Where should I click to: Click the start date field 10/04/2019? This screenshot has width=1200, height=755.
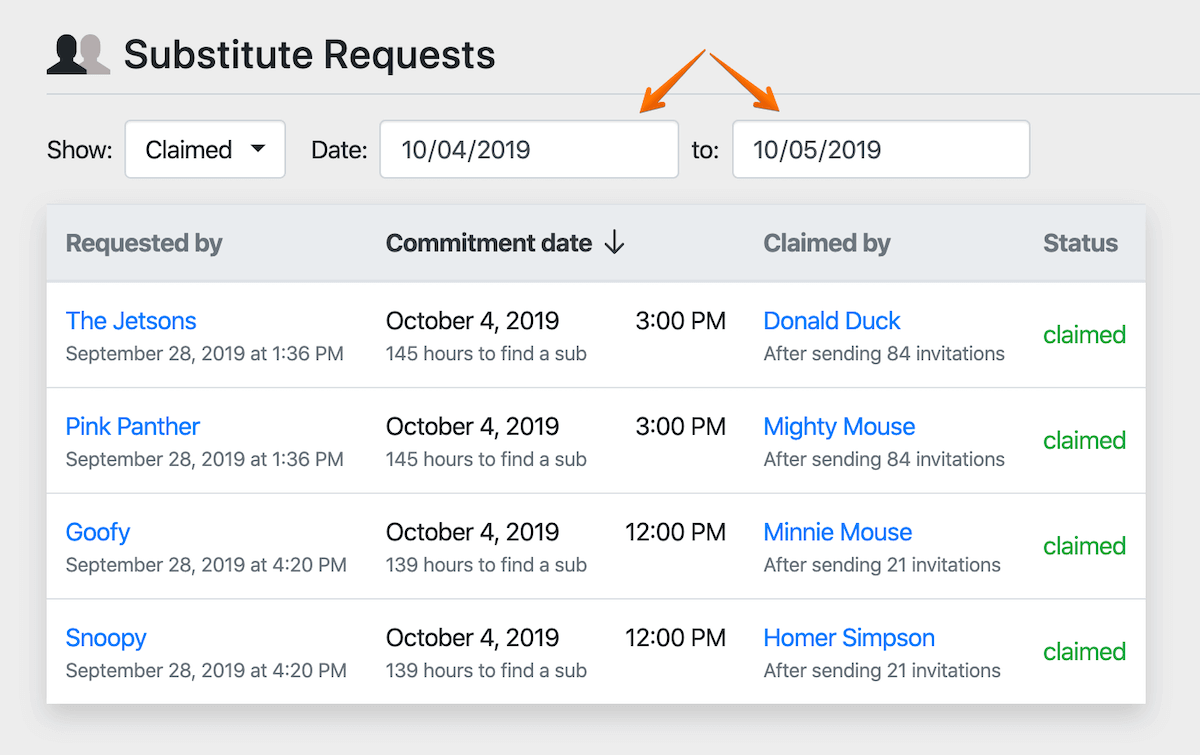528,150
